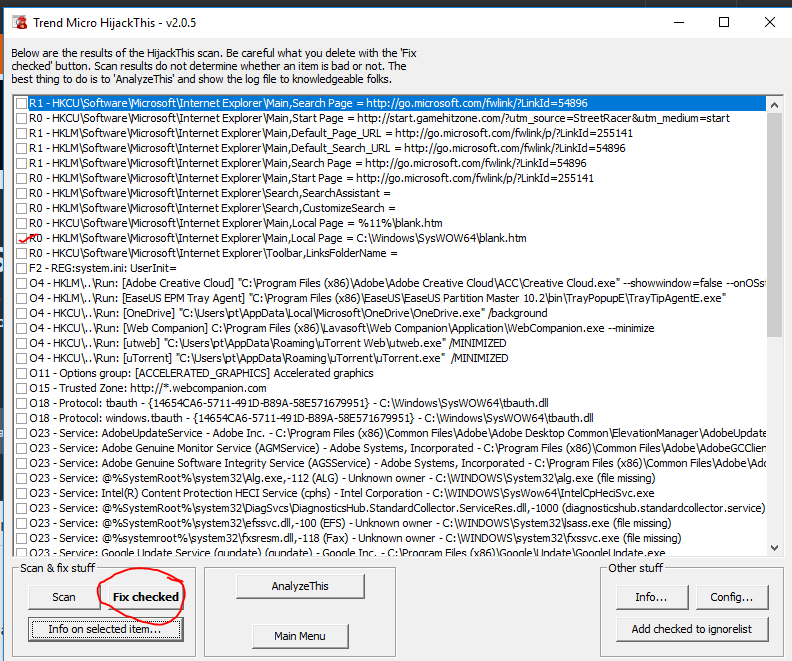Check the O18 Protocol tbauth entry checkbox
The image size is (792, 661).
(x=21, y=403)
